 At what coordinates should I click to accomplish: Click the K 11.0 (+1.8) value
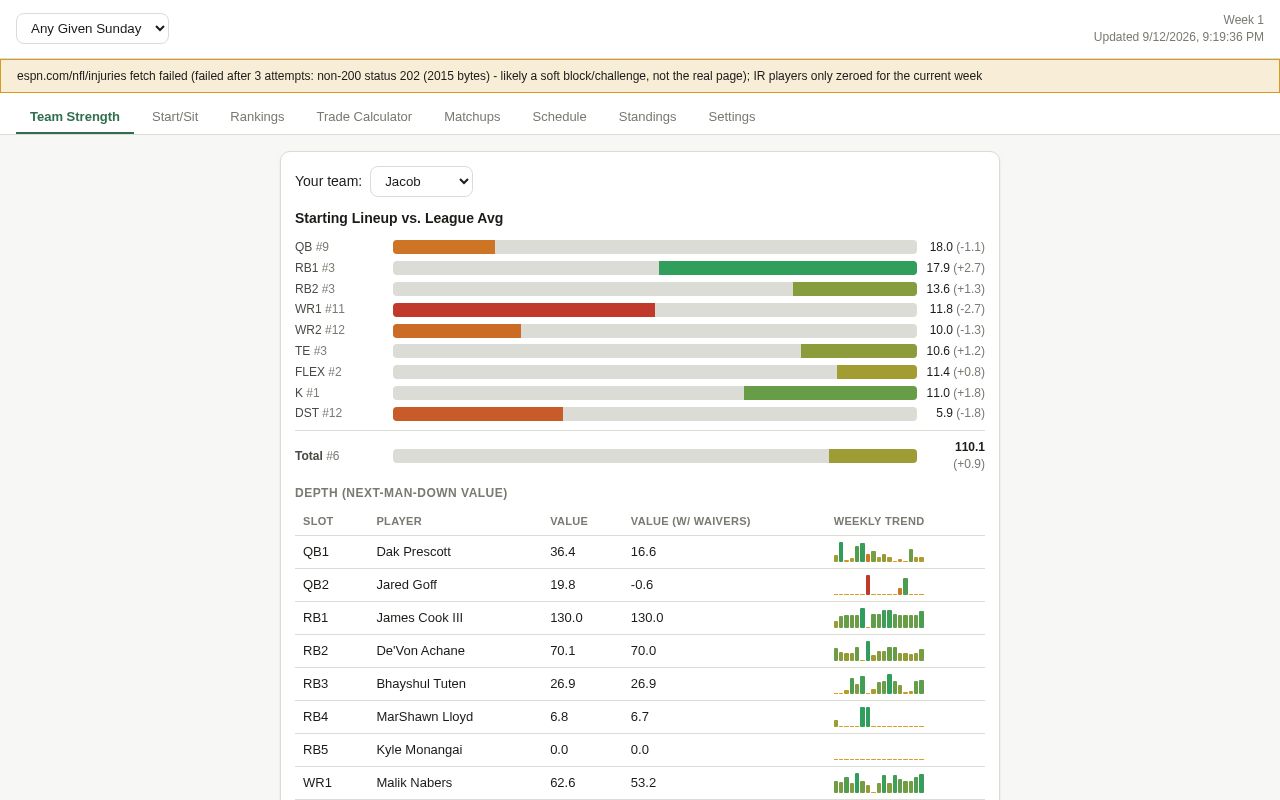pos(956,393)
